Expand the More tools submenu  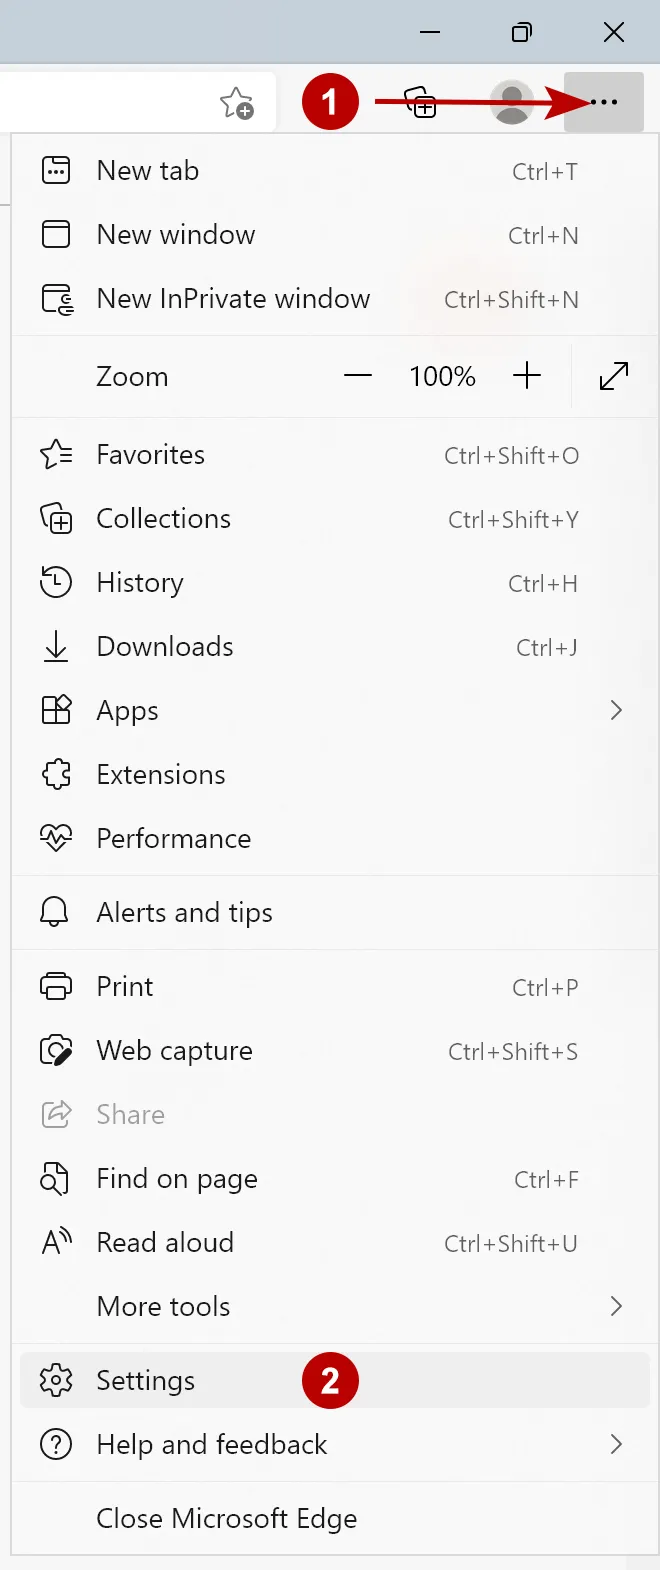point(616,1306)
